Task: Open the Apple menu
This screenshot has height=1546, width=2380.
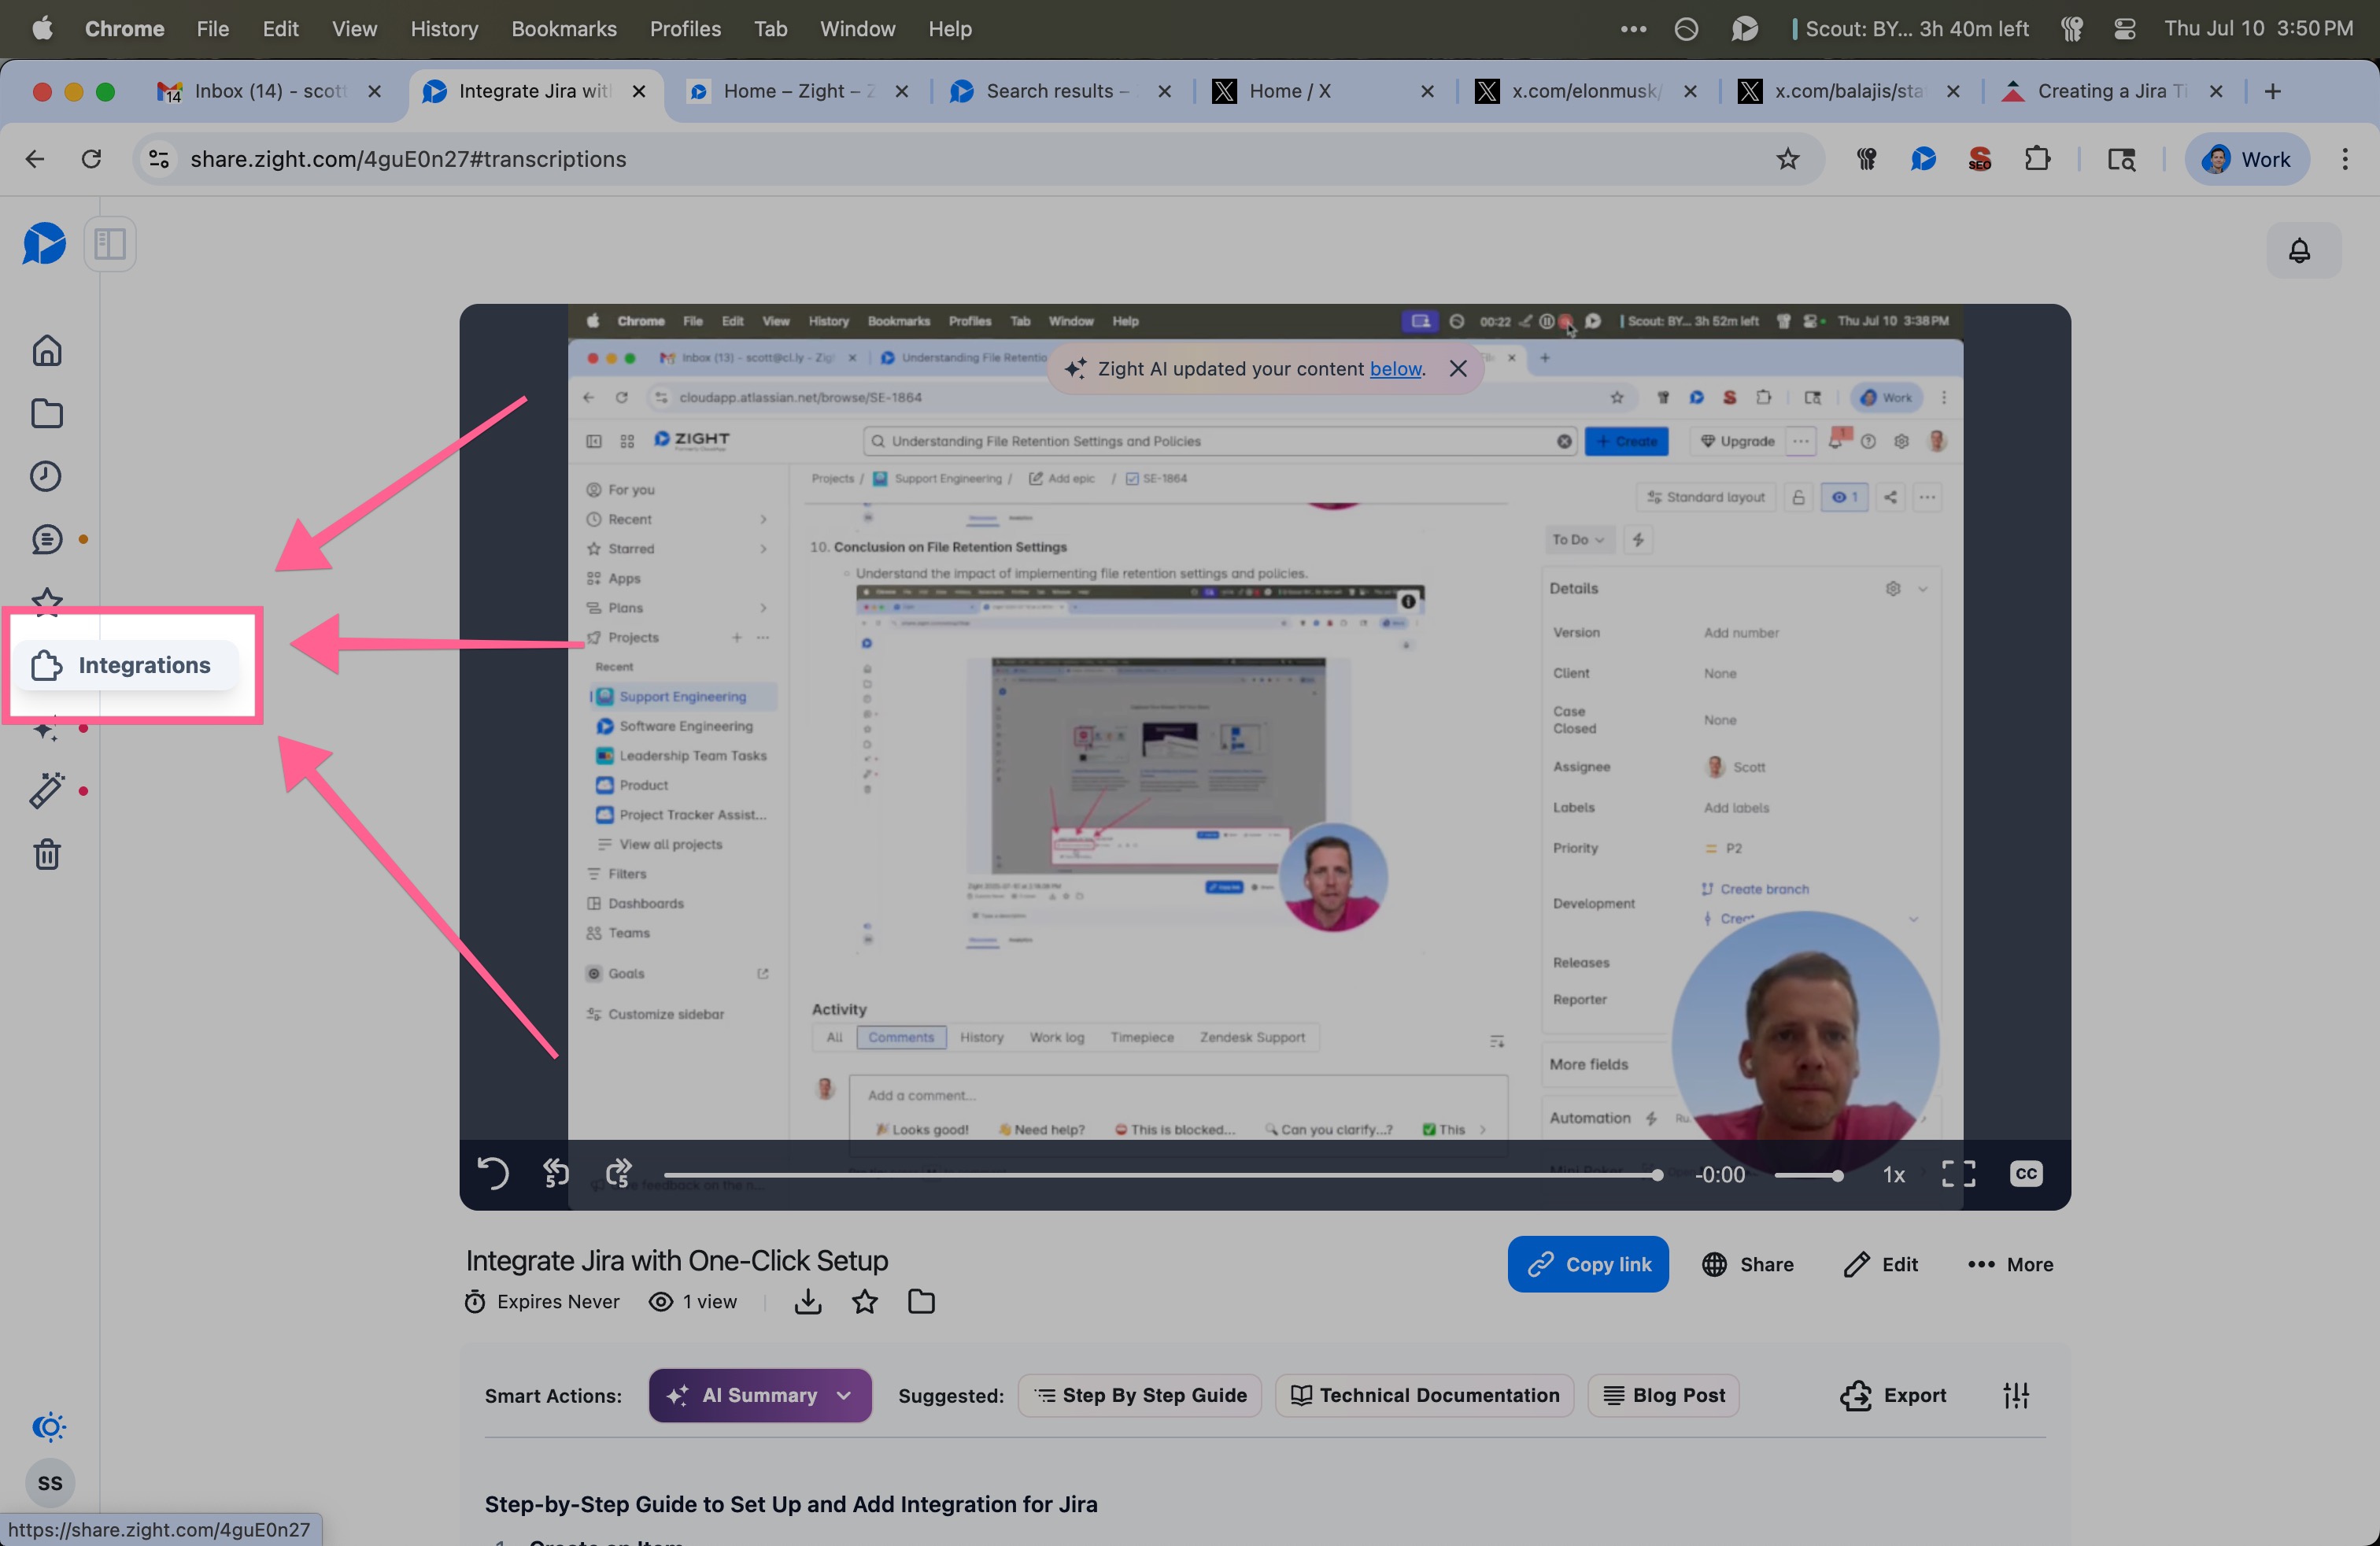Action: pyautogui.click(x=42, y=29)
